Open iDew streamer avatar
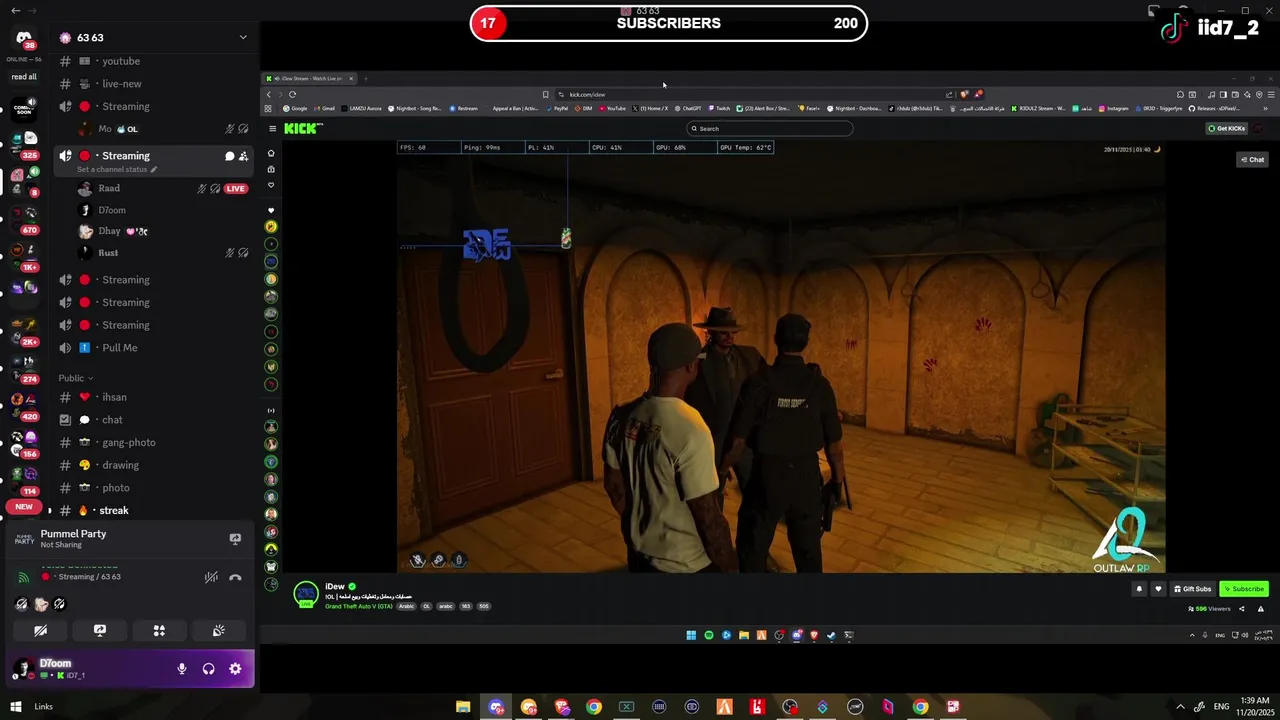This screenshot has height=720, width=1280. pos(306,594)
